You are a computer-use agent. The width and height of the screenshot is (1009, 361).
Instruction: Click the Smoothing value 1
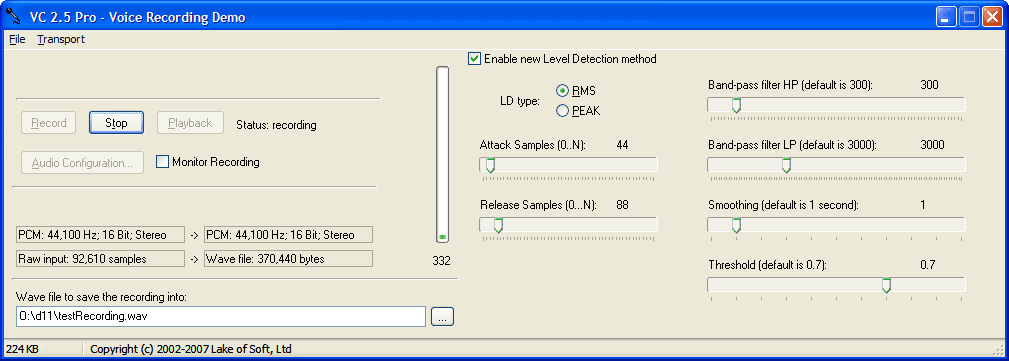[x=923, y=205]
